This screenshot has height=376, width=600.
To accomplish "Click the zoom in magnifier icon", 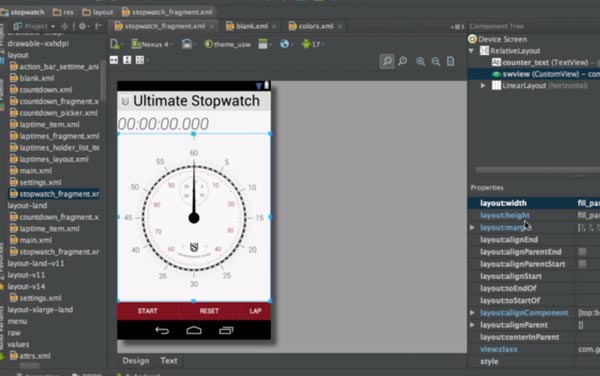I will [421, 62].
